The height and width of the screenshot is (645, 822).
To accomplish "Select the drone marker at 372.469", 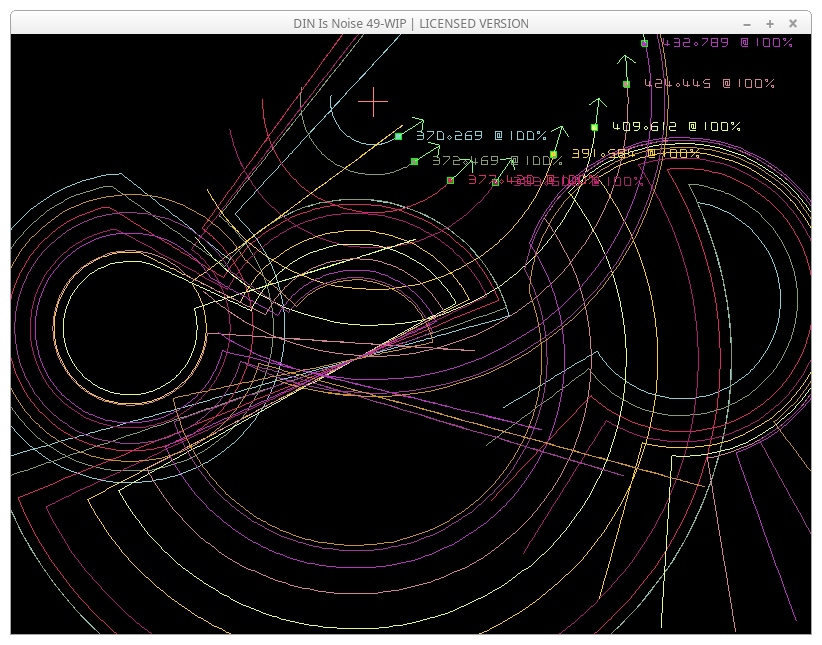I will point(415,162).
